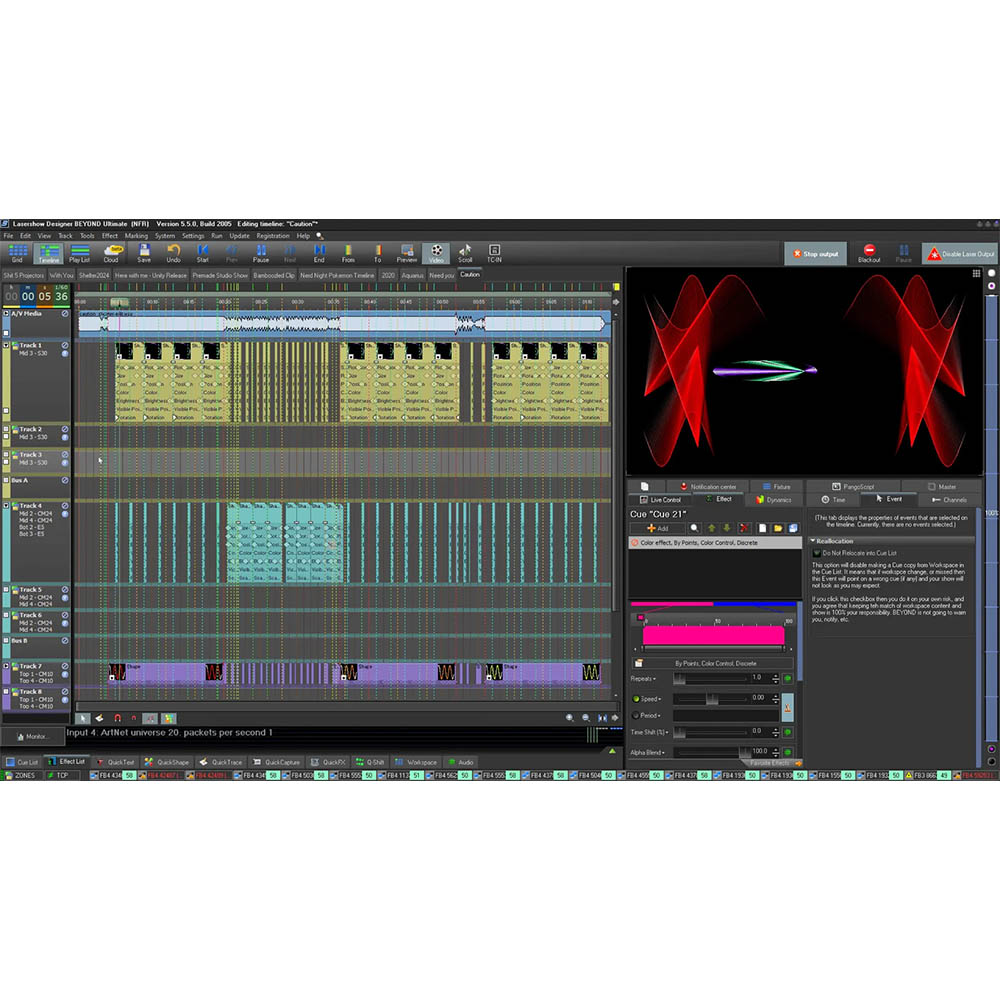Toggle the small magnet snap tool
The width and height of the screenshot is (1000, 1000).
pos(134,718)
